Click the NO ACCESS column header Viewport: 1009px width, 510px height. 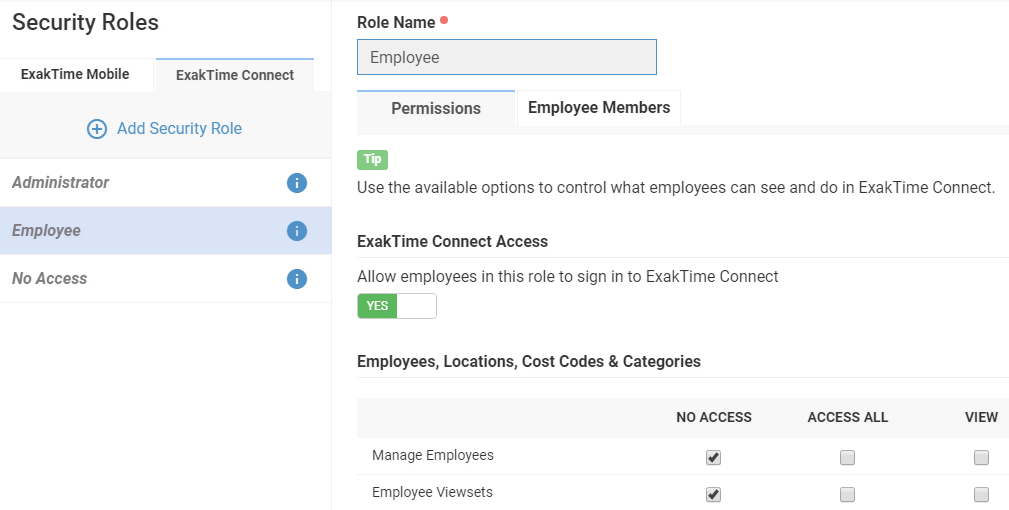coord(714,417)
